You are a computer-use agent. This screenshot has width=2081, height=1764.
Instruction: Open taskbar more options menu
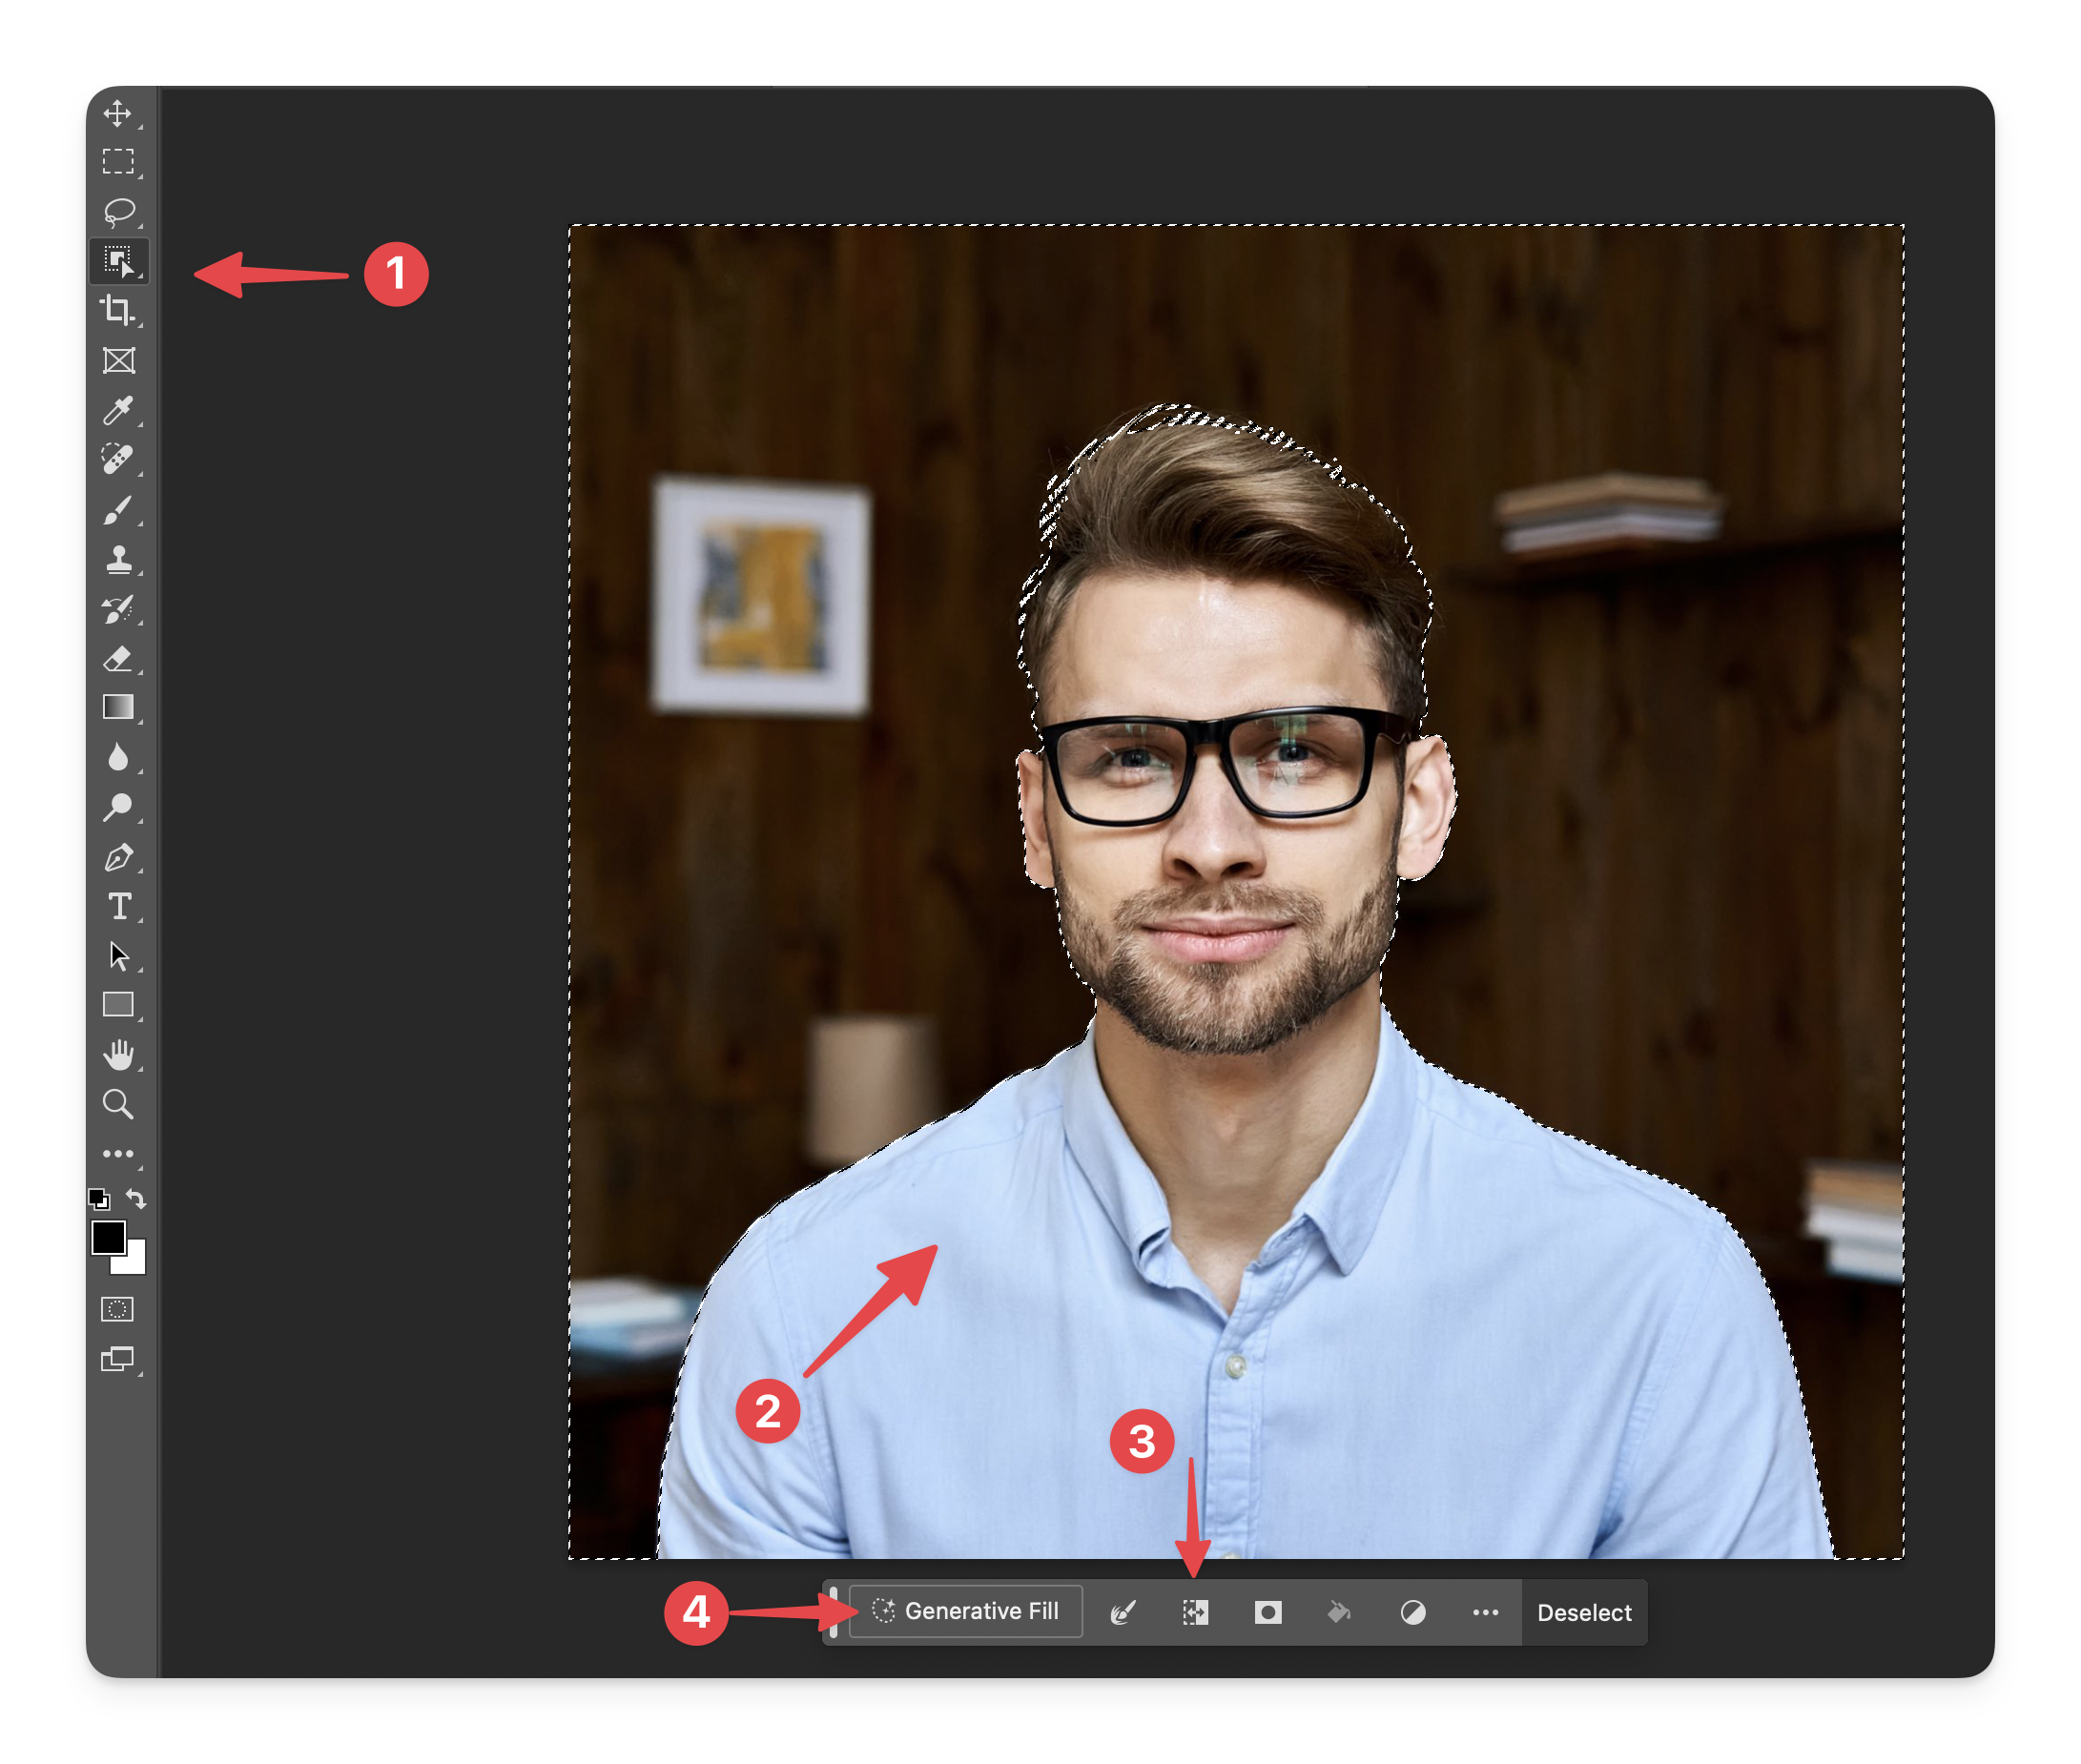(1486, 1612)
